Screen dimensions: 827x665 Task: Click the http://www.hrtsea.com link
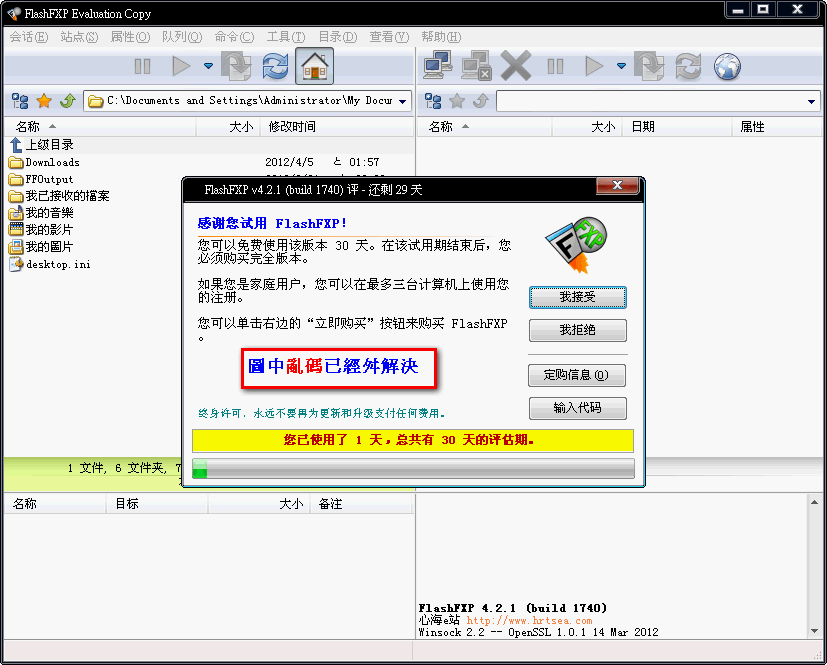(529, 621)
